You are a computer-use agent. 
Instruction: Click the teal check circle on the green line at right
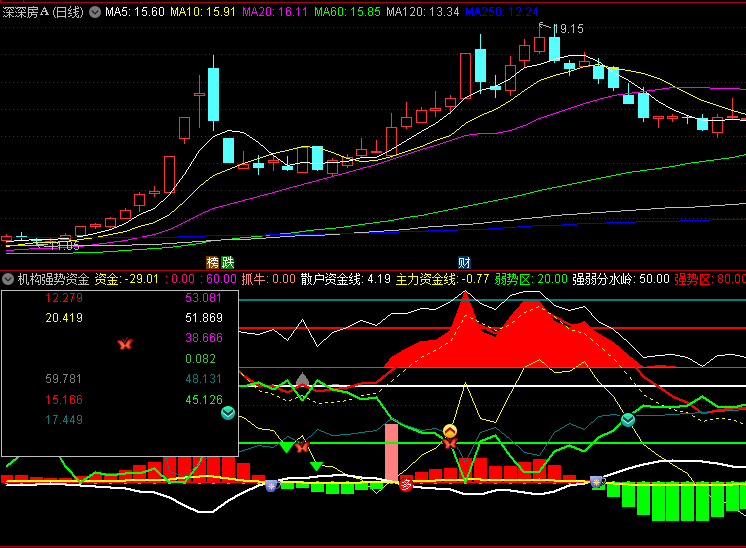point(628,420)
